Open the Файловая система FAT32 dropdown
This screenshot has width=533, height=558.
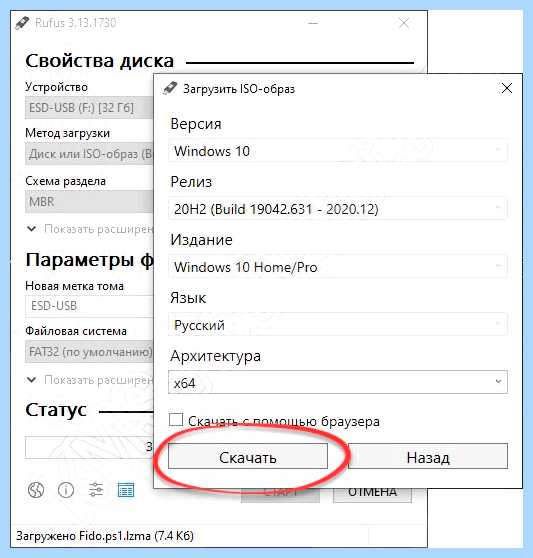click(x=89, y=352)
